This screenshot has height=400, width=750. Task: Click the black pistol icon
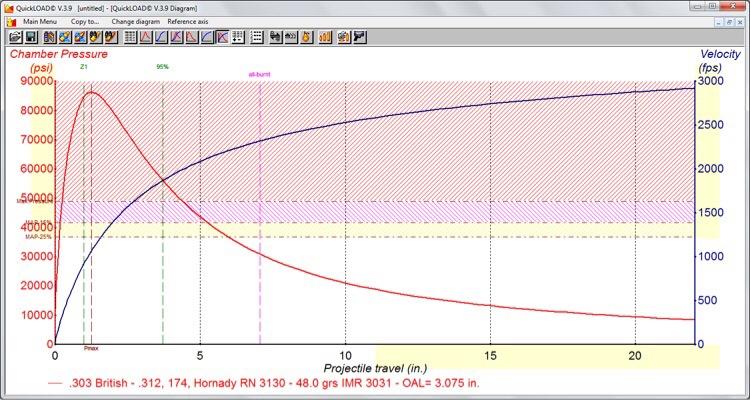pos(359,37)
